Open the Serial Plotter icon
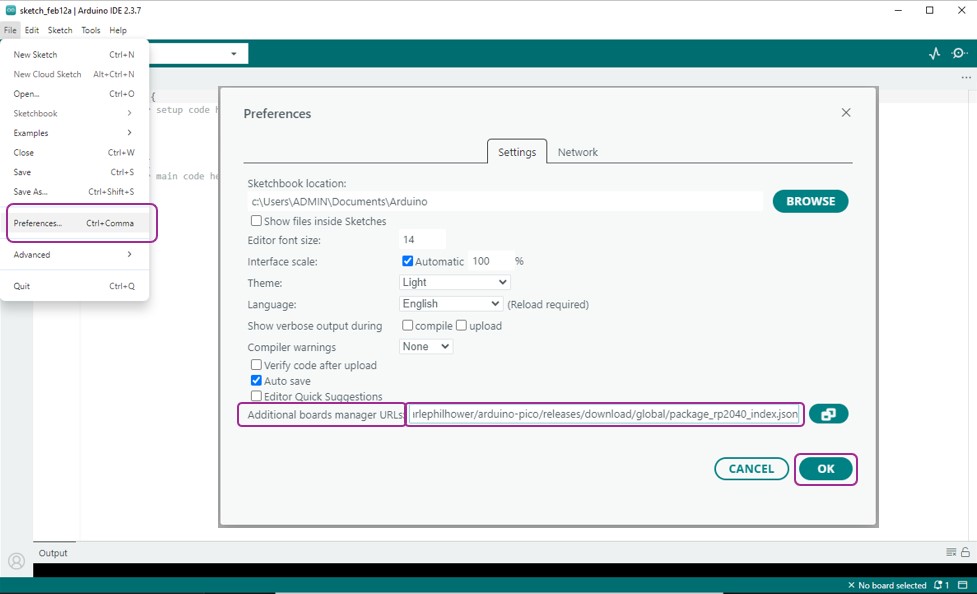Viewport: 977px width, 594px height. (x=934, y=54)
